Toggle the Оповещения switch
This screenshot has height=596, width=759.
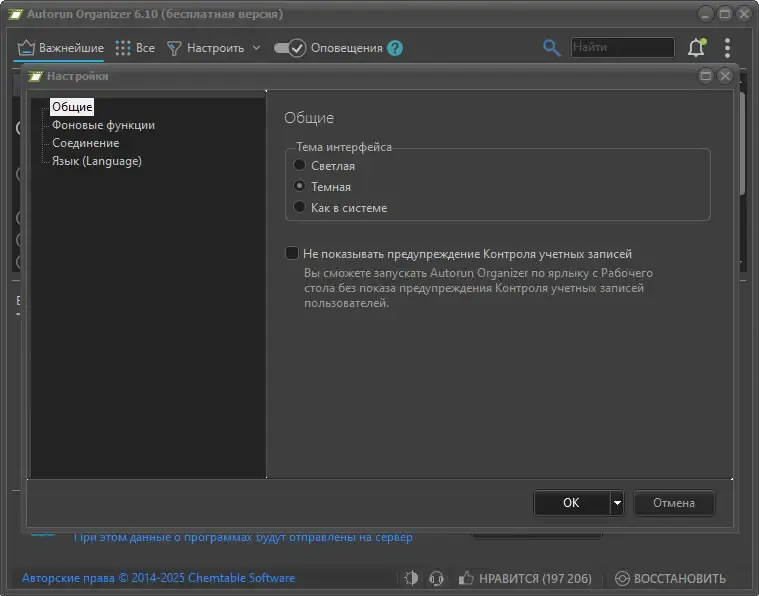coord(289,48)
